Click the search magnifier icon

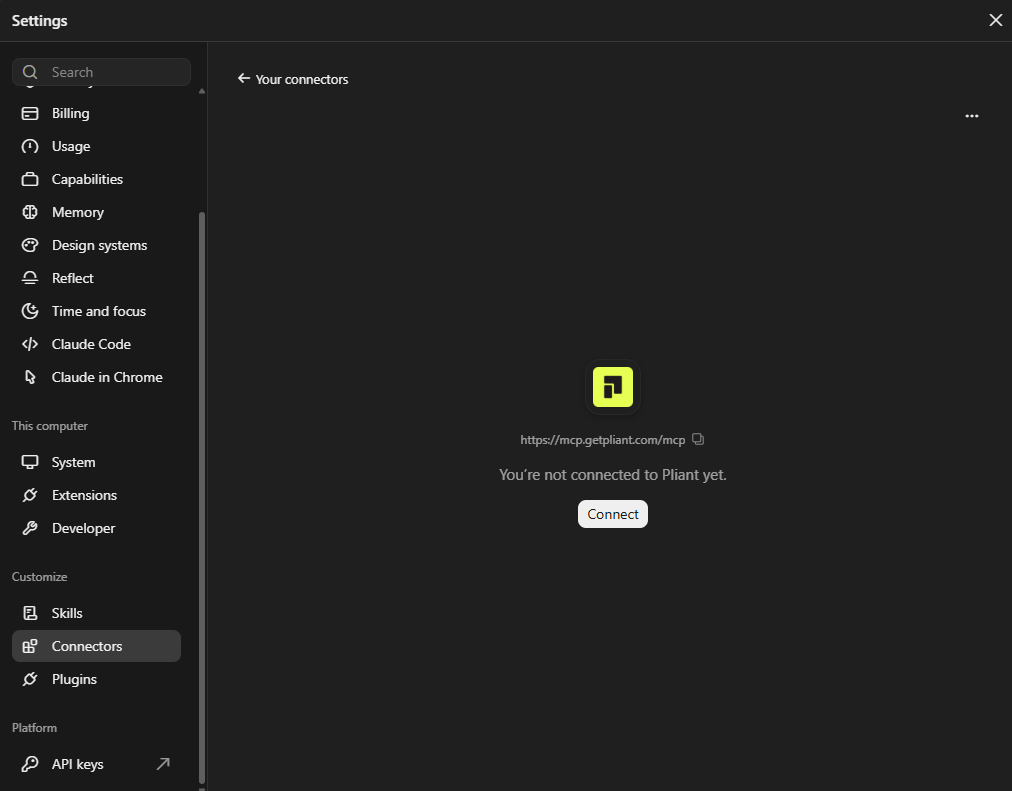pos(30,72)
